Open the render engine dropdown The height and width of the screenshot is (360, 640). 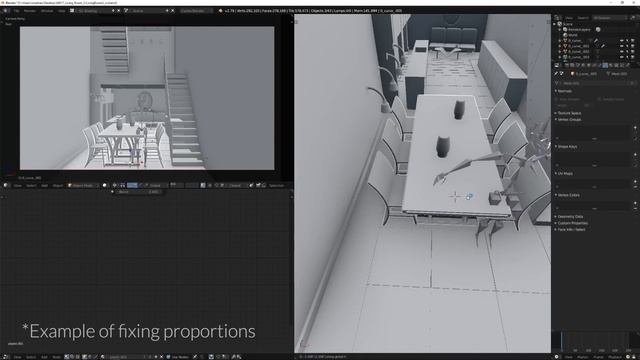[196, 10]
